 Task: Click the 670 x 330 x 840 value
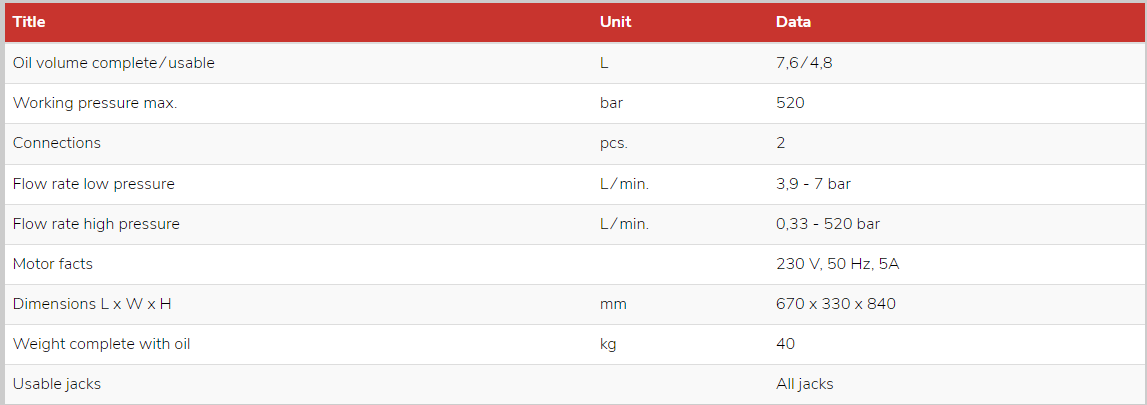835,304
